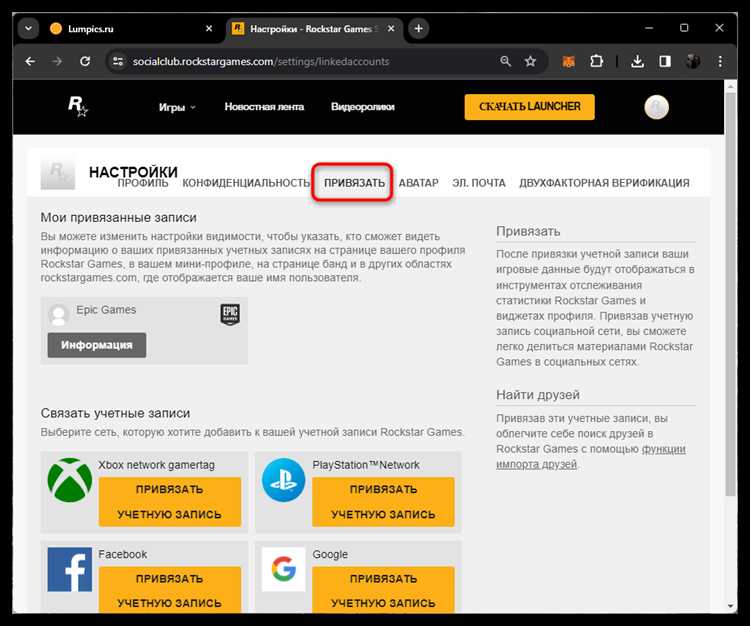Open Видеоролики in header

[x=363, y=107]
